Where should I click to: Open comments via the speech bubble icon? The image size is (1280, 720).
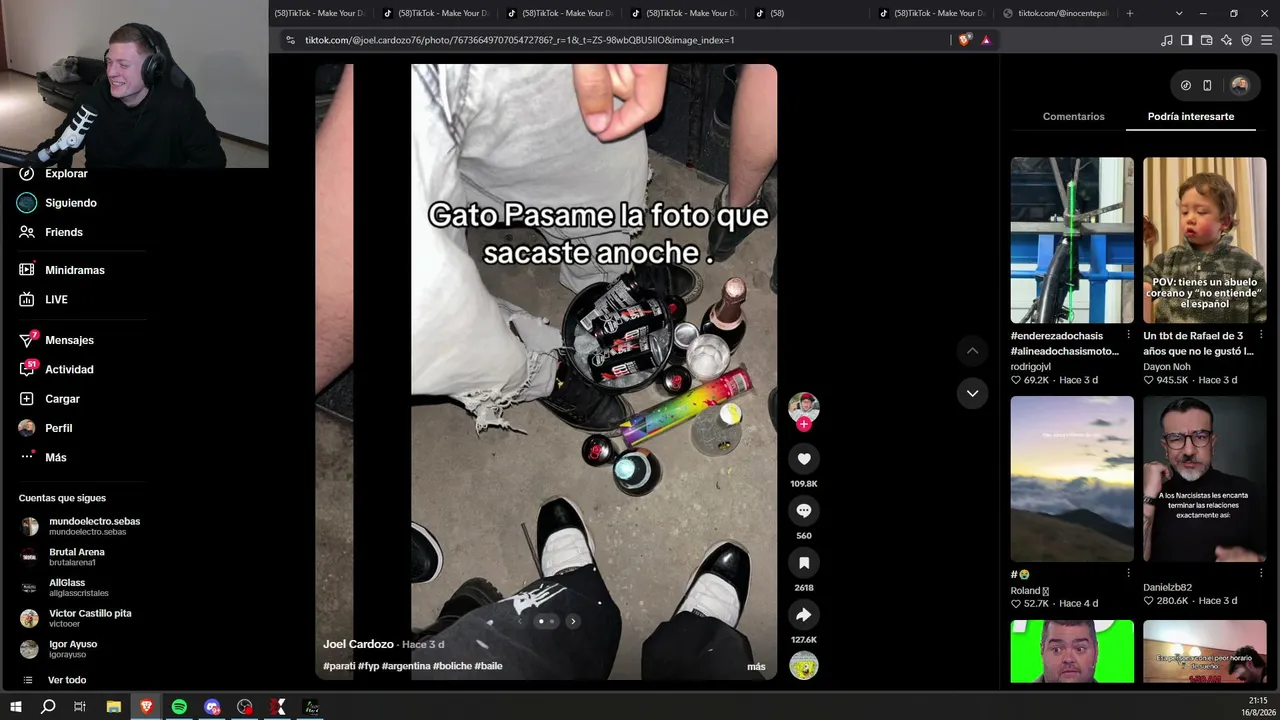tap(804, 511)
